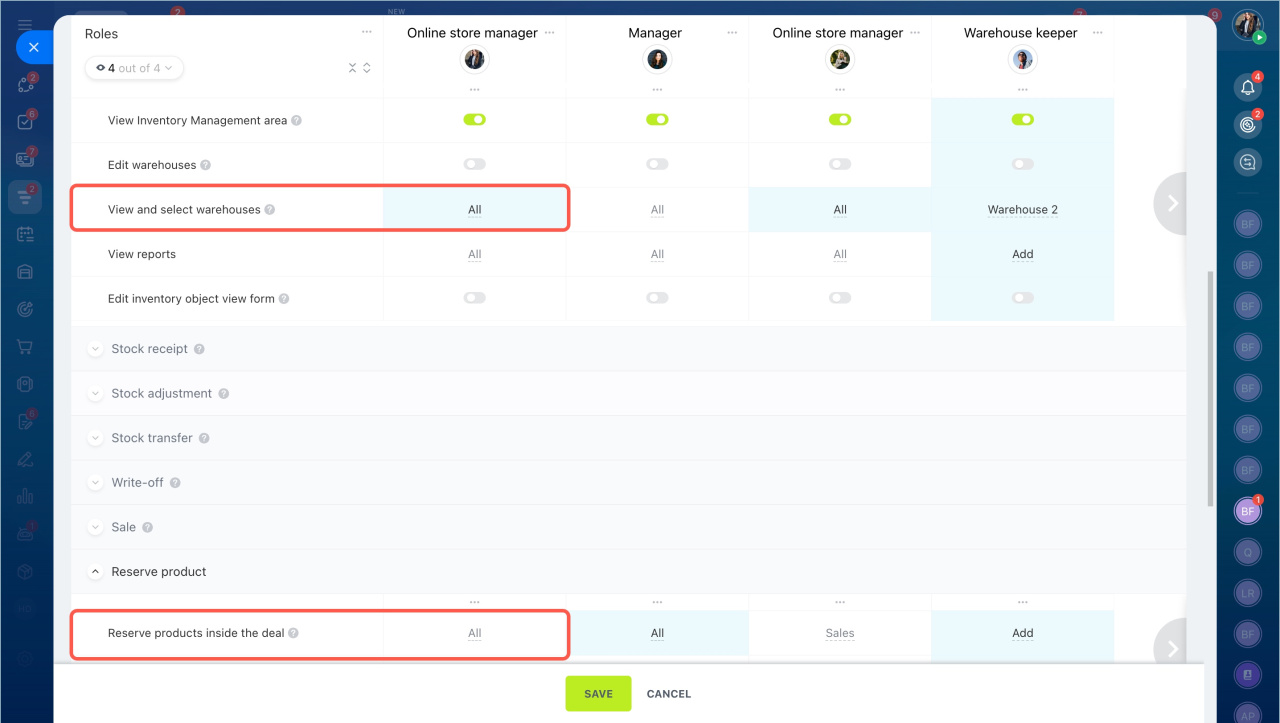Open the three-dot menu for Manager role

point(733,33)
